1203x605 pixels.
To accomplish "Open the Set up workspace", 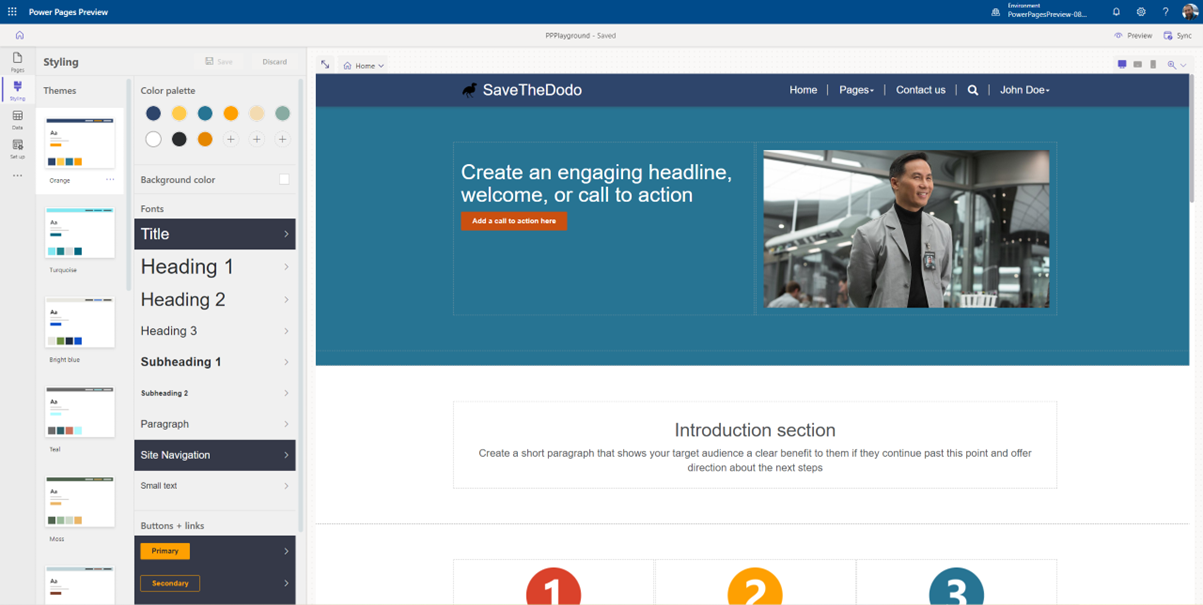I will click(17, 148).
